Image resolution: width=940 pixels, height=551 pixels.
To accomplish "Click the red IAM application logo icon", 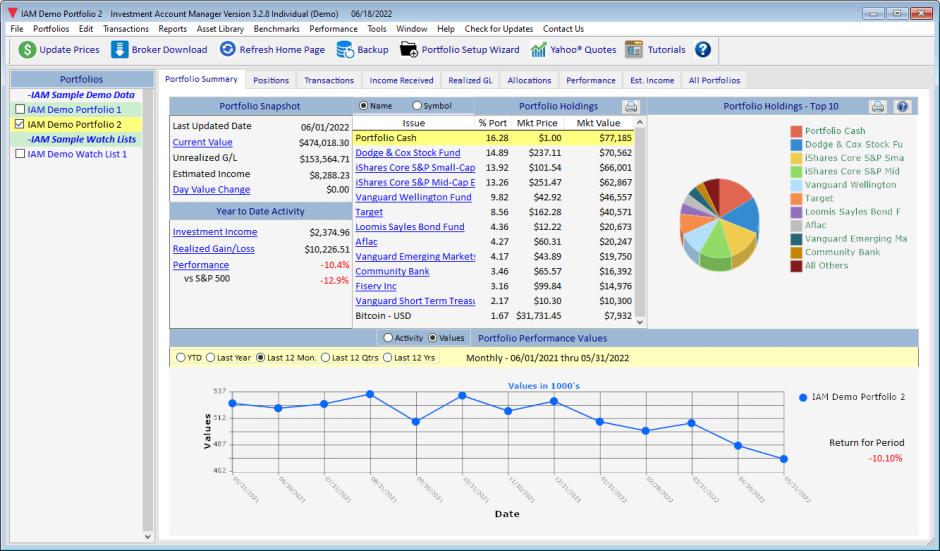I will coord(12,13).
